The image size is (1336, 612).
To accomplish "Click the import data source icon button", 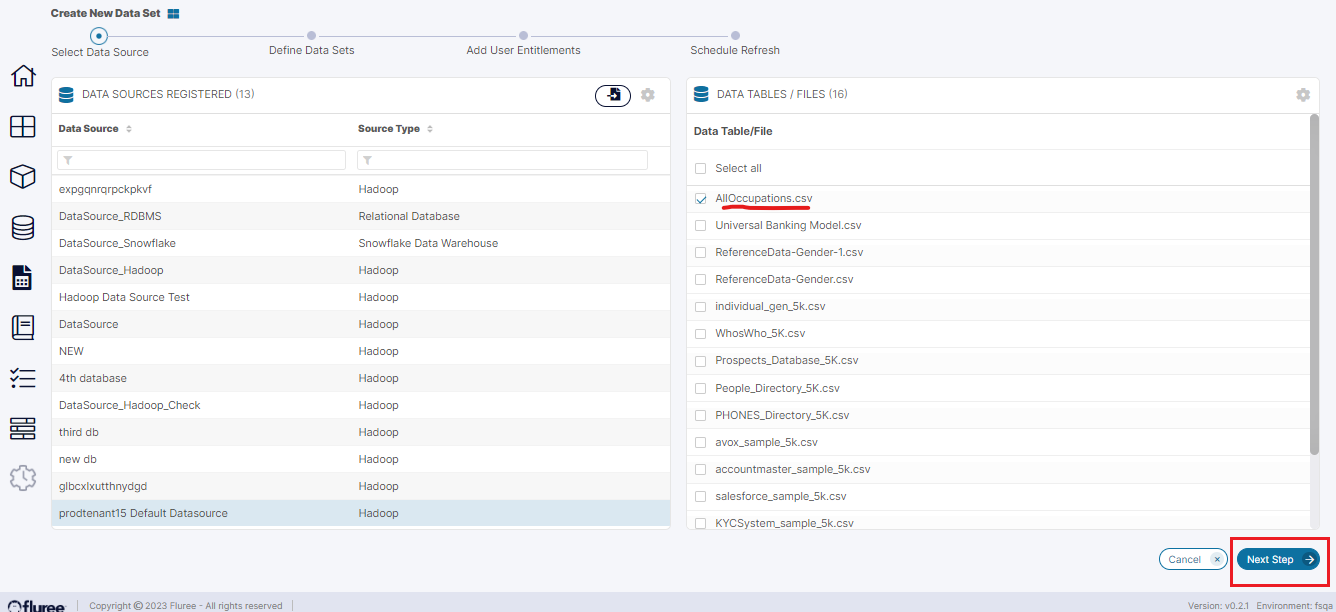I will pyautogui.click(x=613, y=95).
